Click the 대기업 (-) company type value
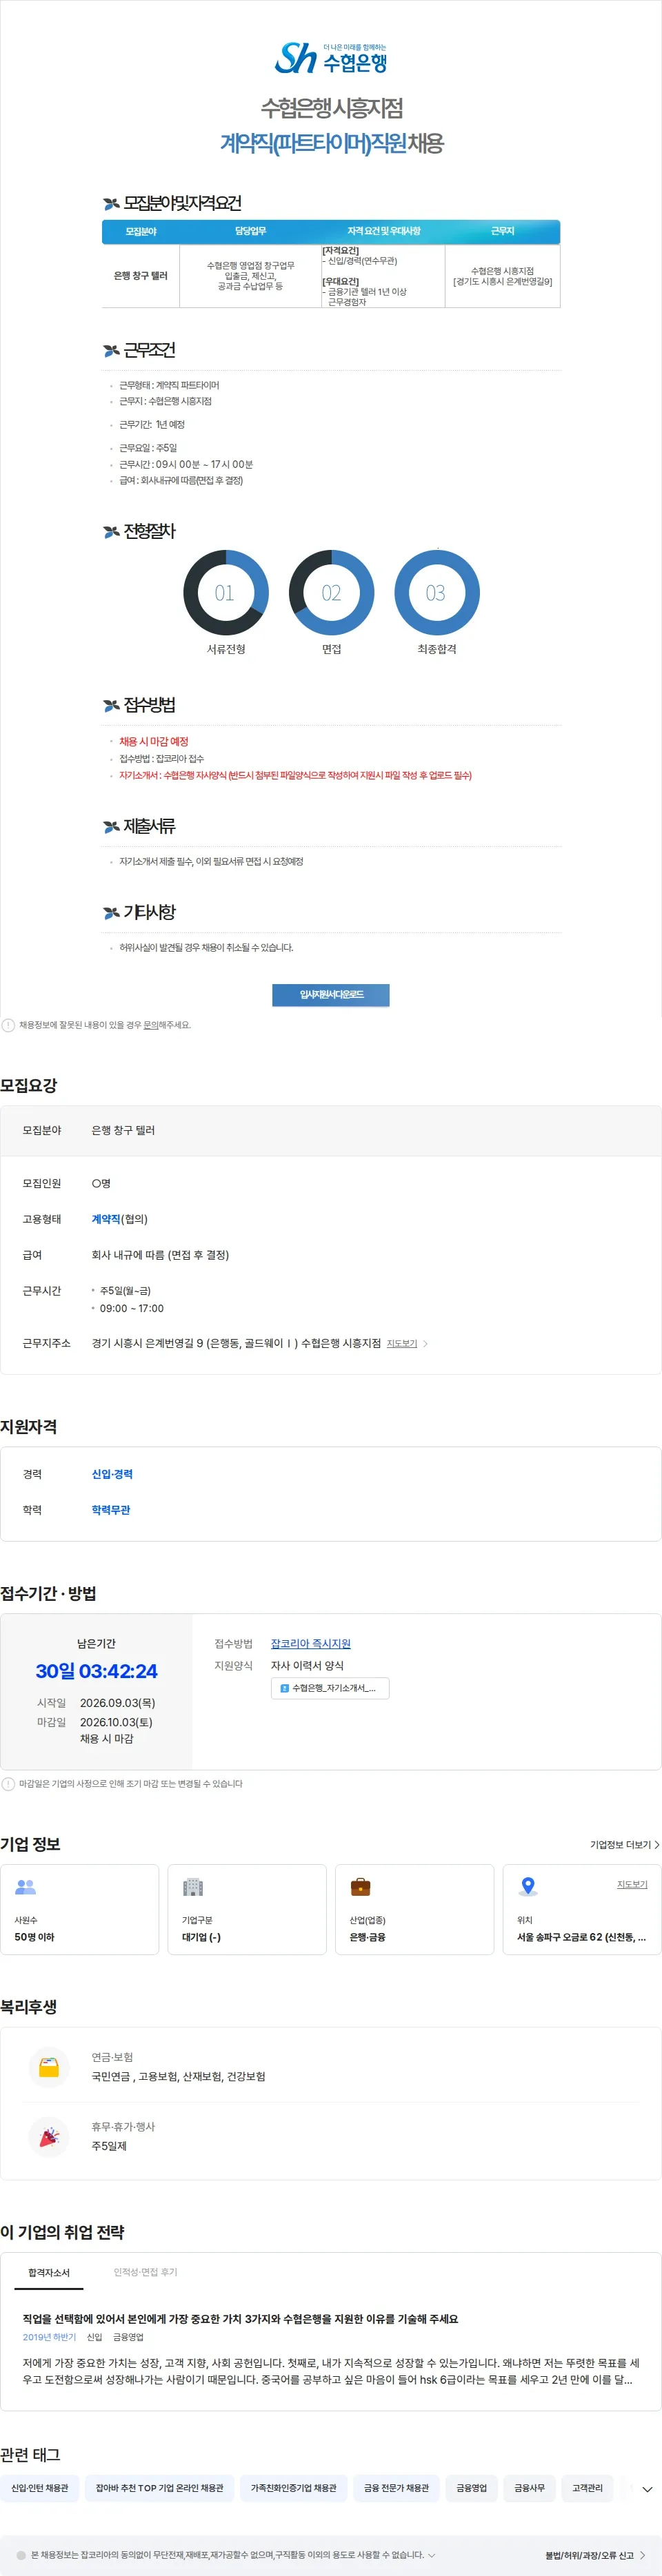This screenshot has height=2576, width=662. [x=201, y=1936]
